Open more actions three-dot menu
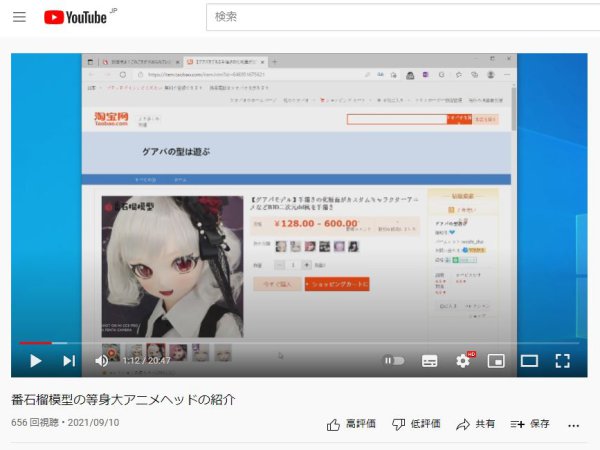This screenshot has height=450, width=600. [573, 425]
